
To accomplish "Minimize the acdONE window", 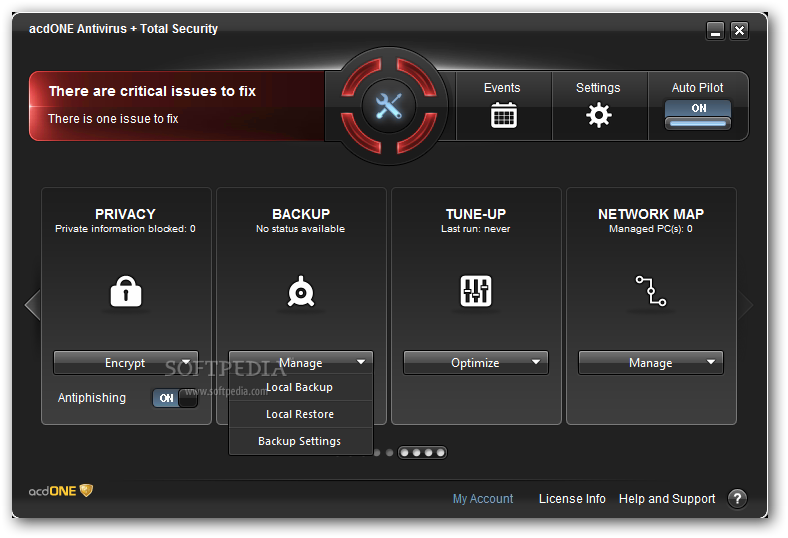I will coord(715,31).
